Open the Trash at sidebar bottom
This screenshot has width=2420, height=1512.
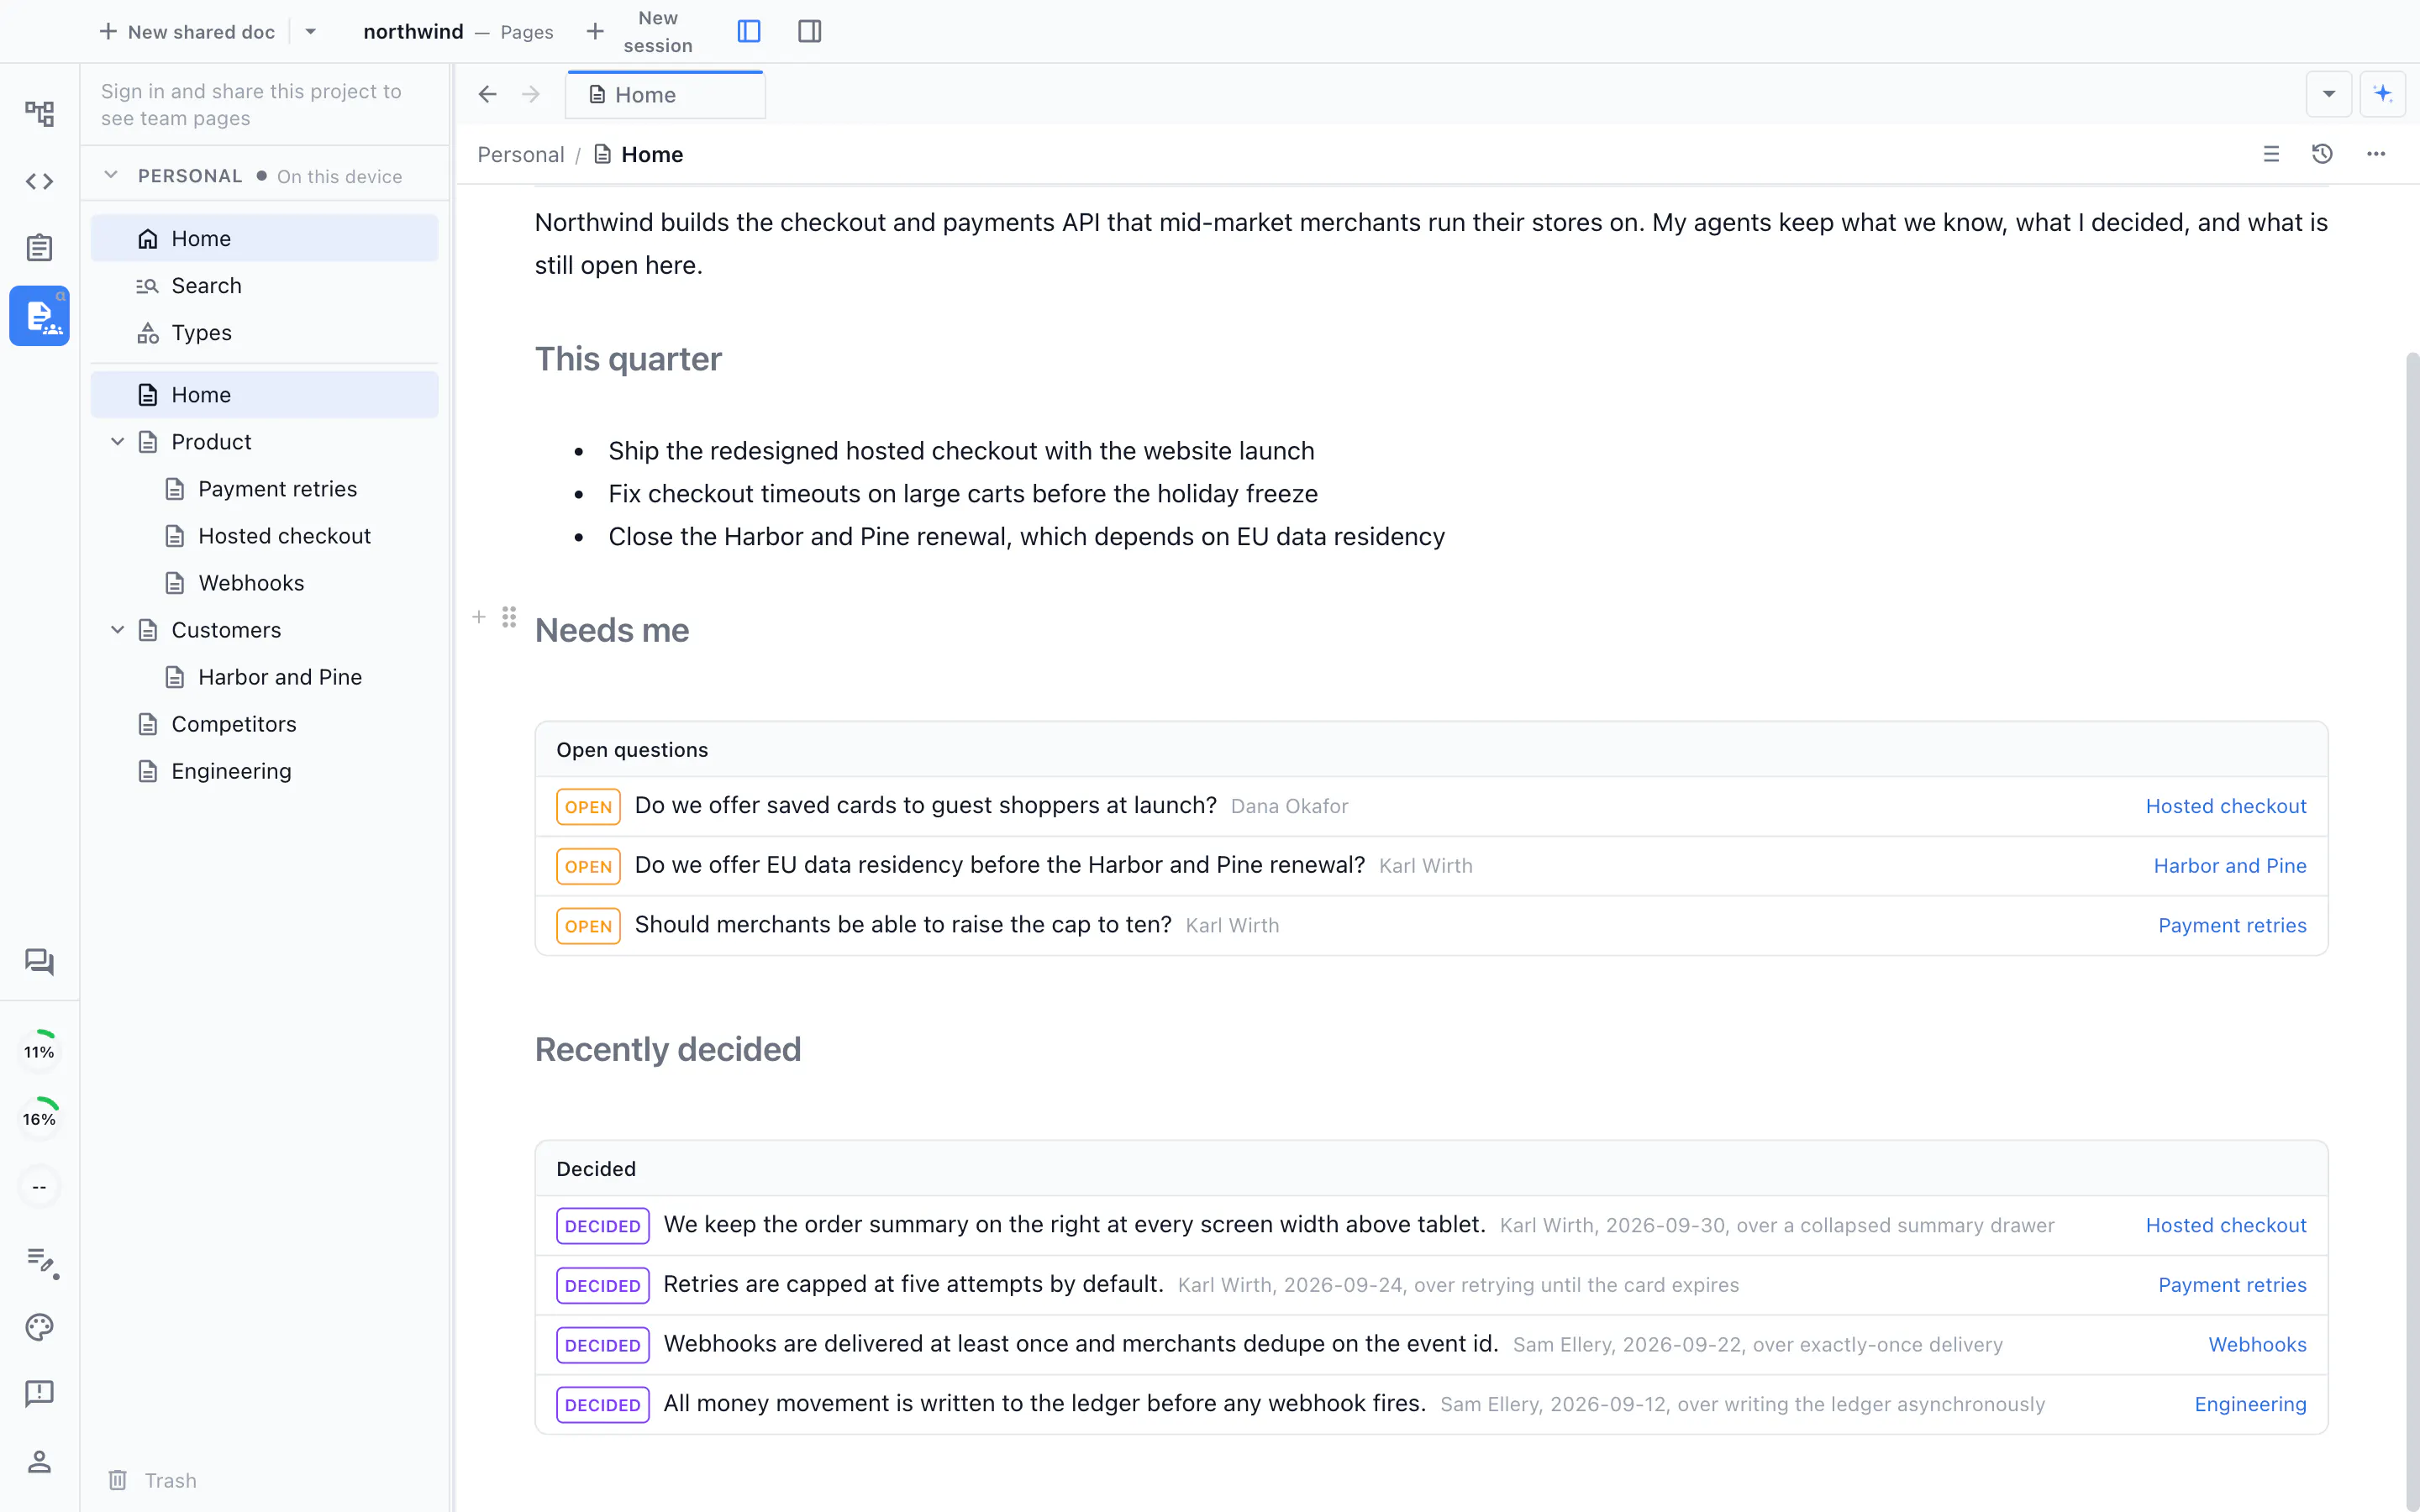click(x=152, y=1480)
